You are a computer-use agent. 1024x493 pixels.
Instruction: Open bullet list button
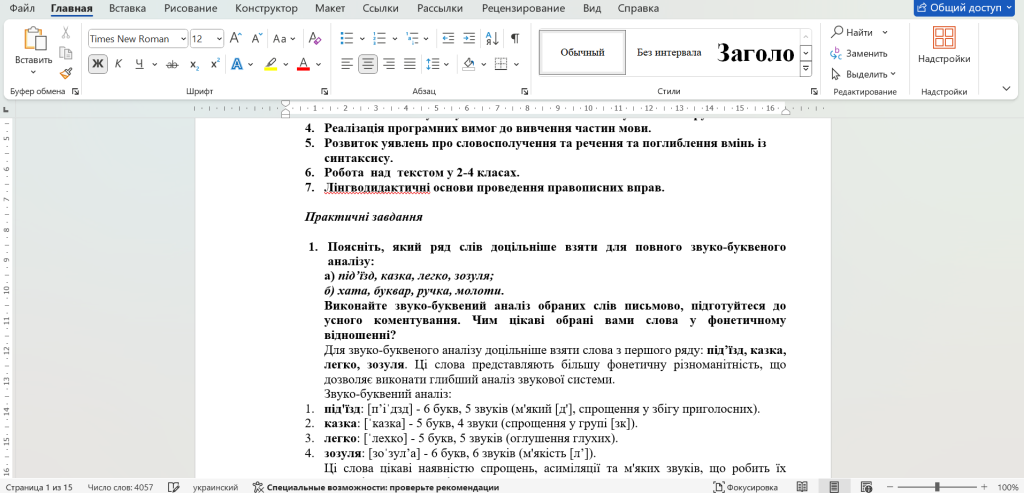point(347,39)
